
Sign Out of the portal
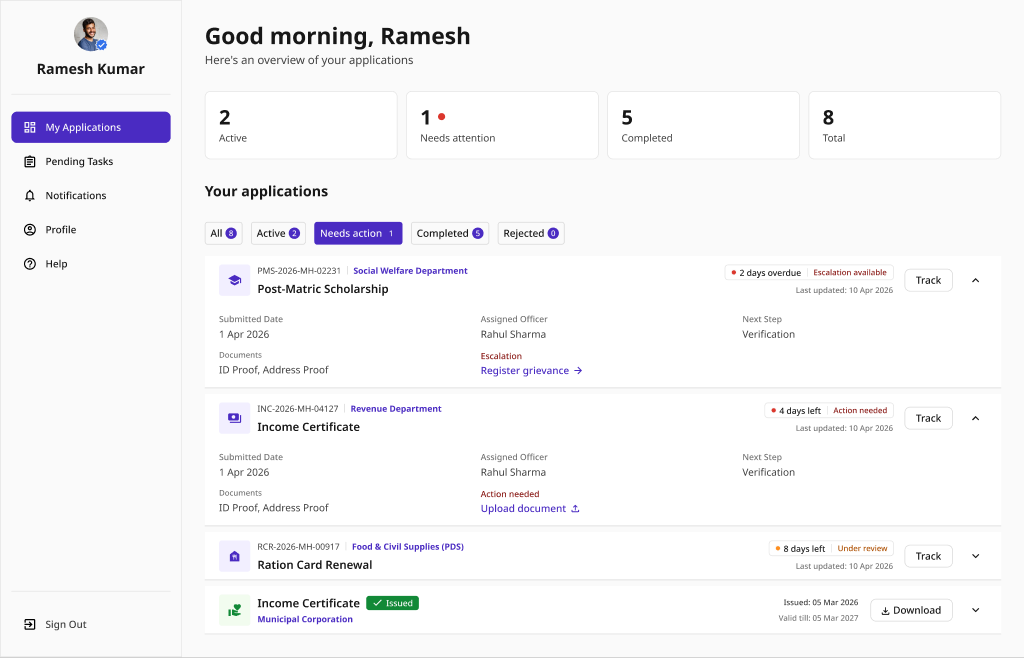pos(91,624)
